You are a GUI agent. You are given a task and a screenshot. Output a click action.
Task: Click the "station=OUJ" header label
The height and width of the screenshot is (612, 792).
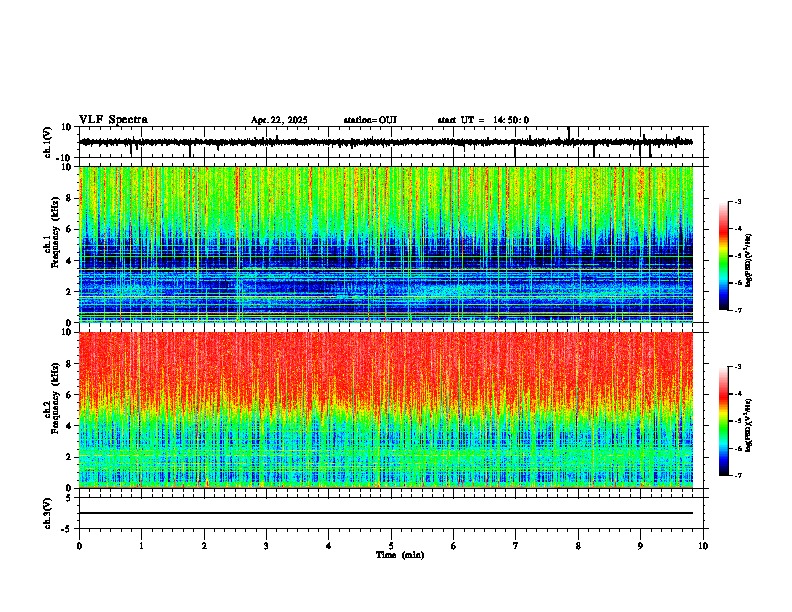point(370,120)
